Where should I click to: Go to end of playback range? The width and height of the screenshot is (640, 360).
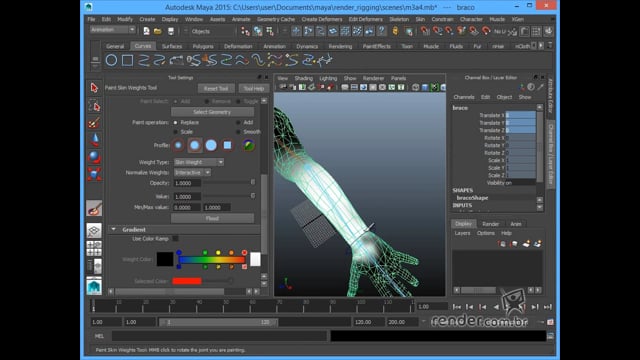[548, 307]
